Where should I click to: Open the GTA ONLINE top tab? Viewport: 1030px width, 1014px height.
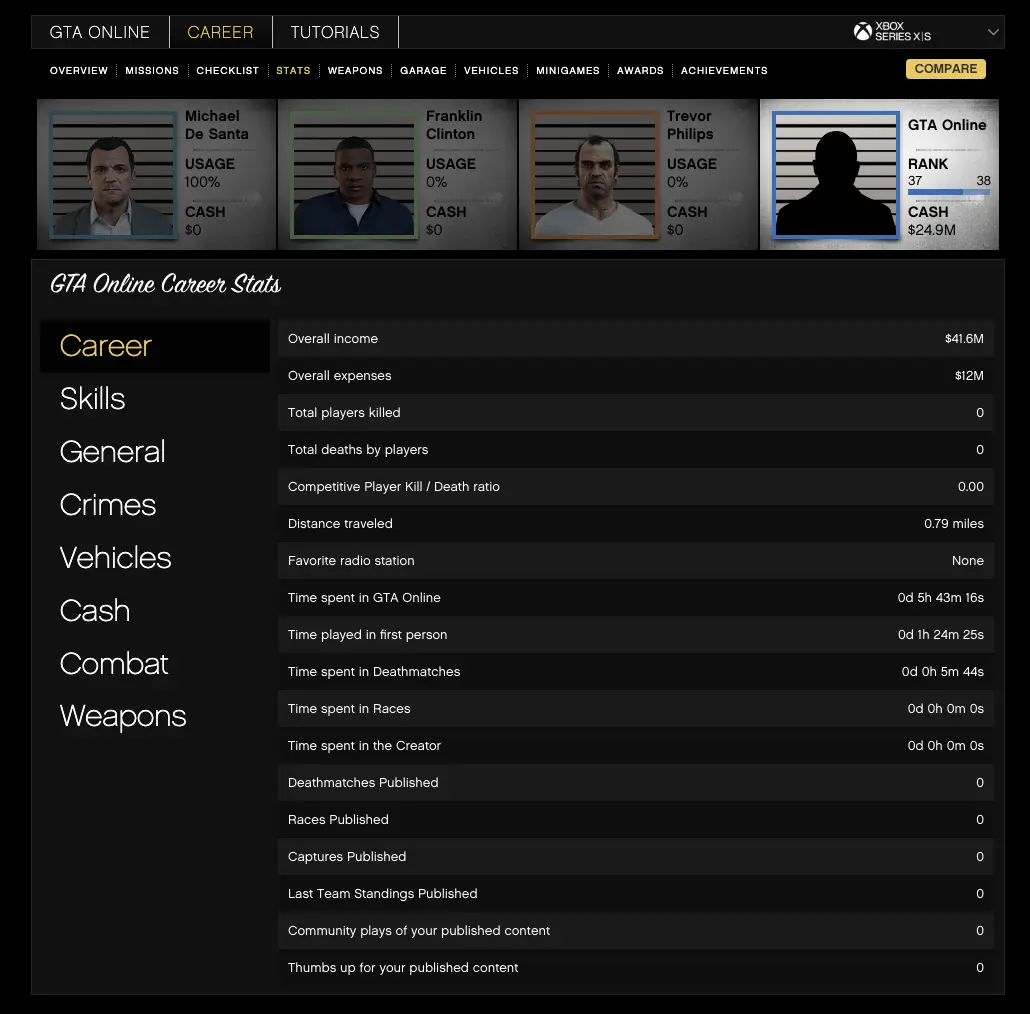pyautogui.click(x=100, y=32)
